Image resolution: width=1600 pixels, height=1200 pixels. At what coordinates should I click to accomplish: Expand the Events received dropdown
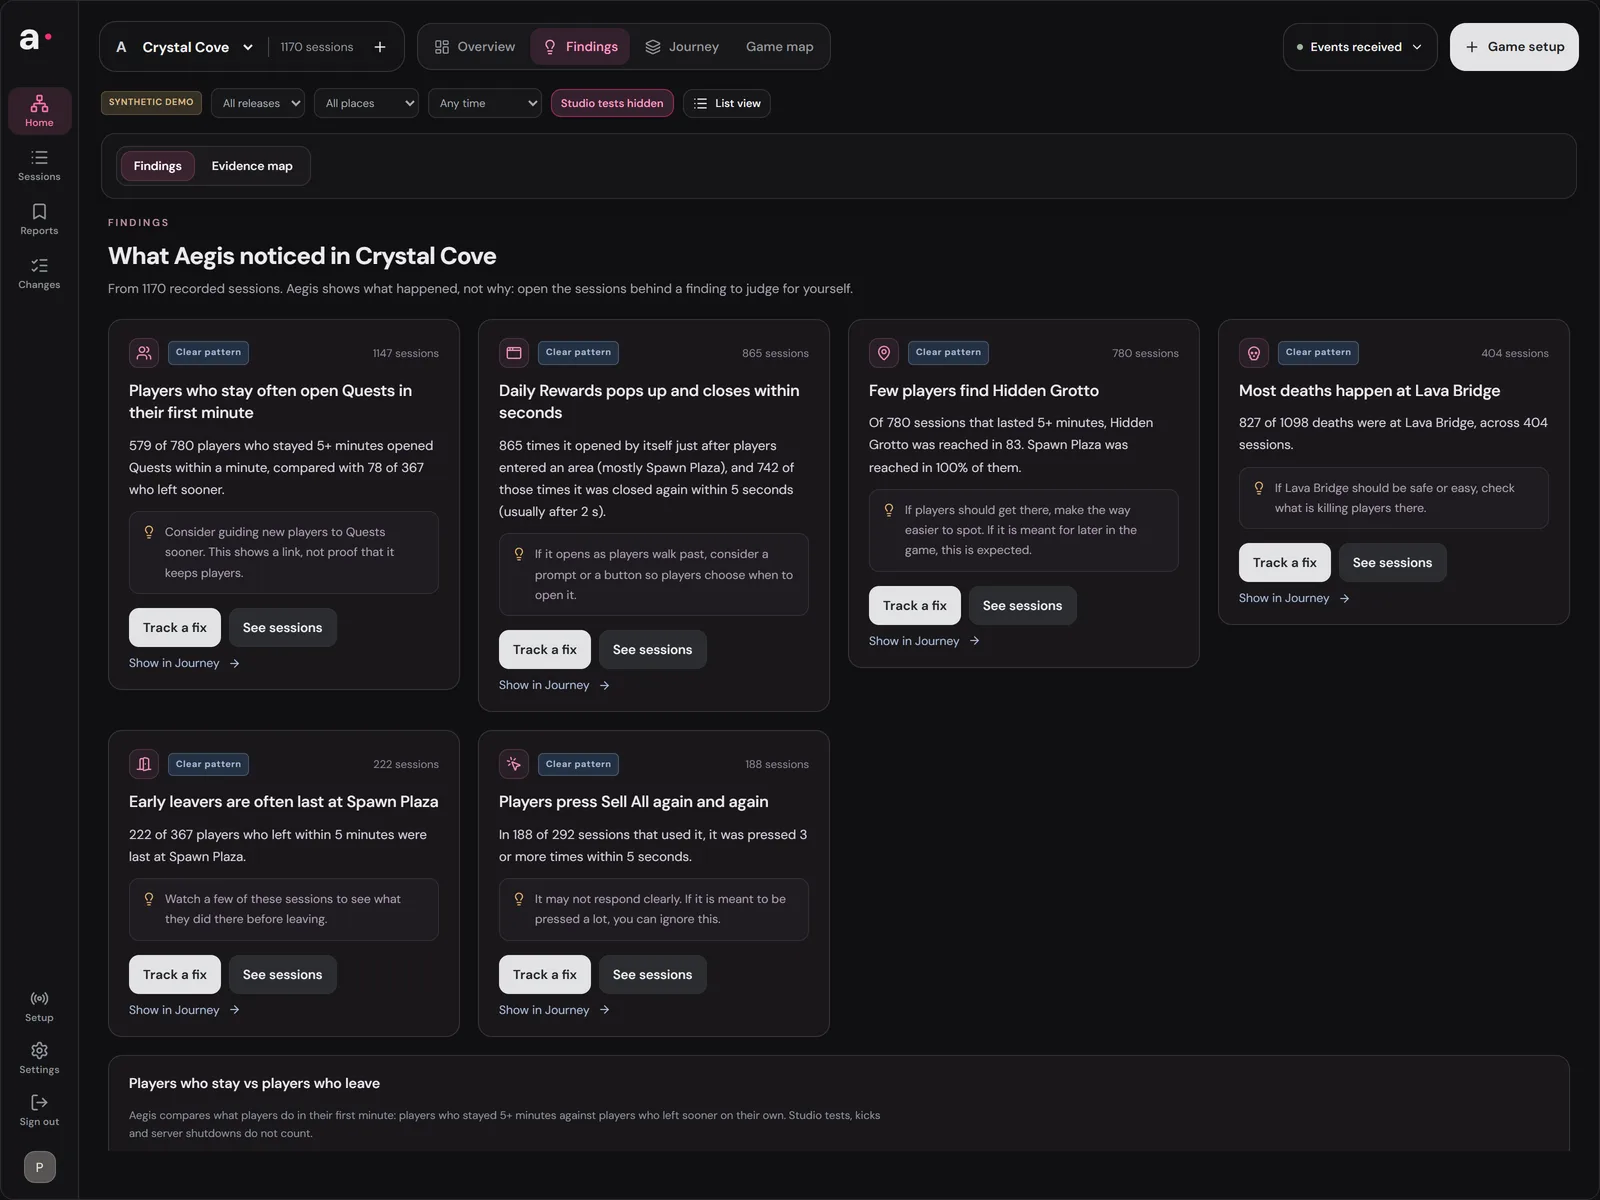pos(1360,47)
